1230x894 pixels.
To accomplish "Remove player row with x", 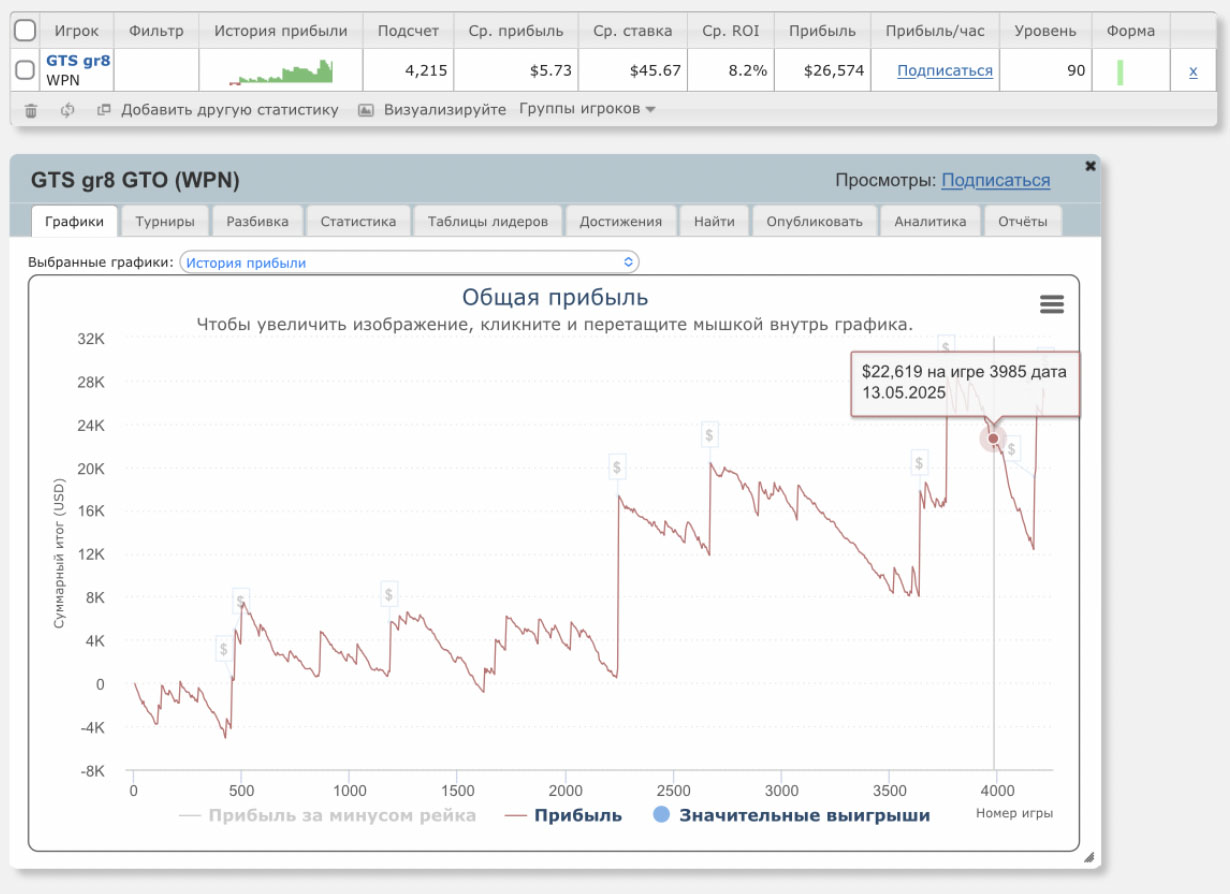I will (x=1193, y=71).
